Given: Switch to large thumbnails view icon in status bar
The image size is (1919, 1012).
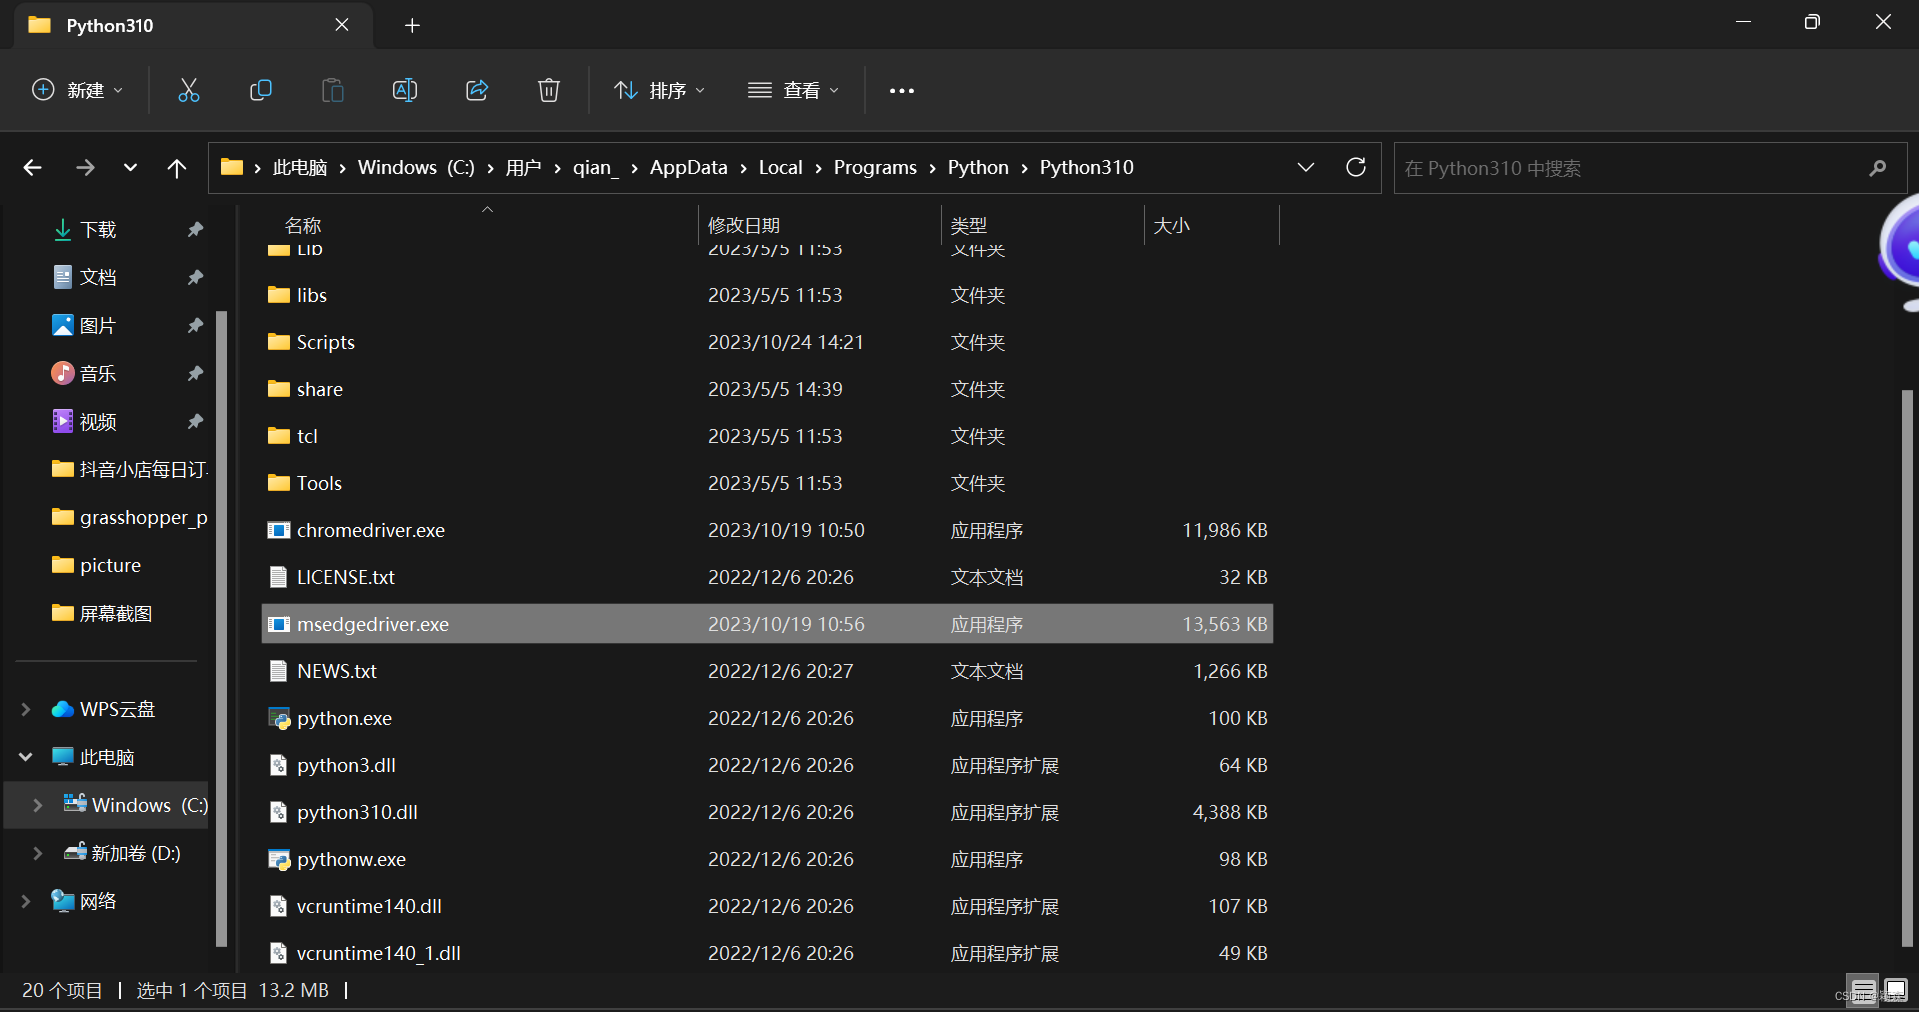Looking at the screenshot, I should (x=1896, y=990).
